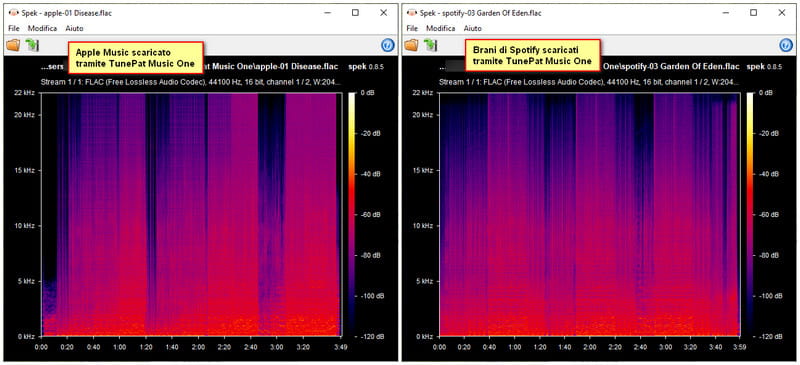Click the spectrogram plot in apple-01 Disease window

[191, 214]
